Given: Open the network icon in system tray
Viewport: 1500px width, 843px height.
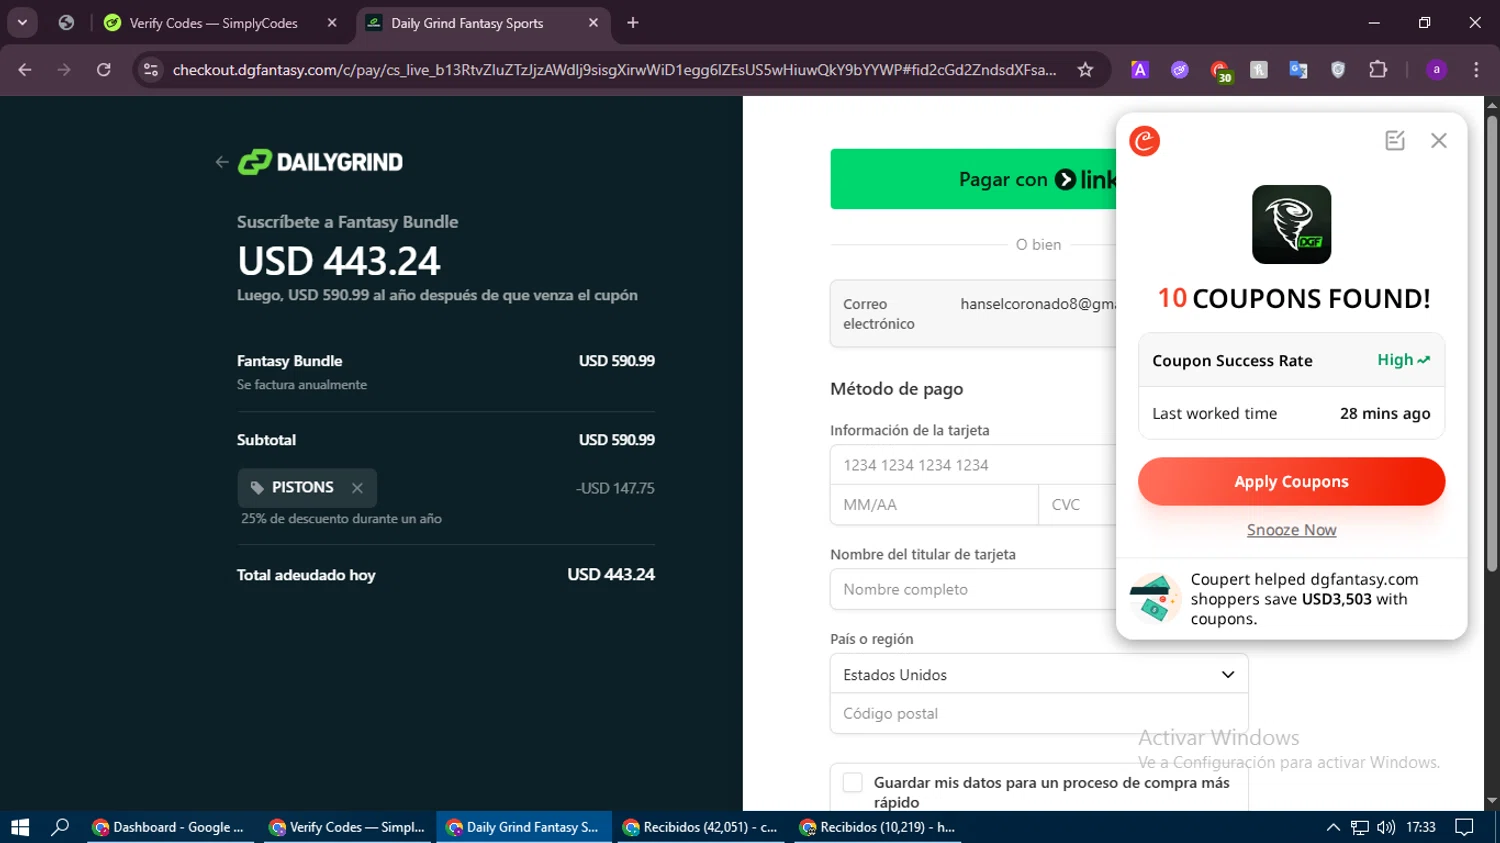Looking at the screenshot, I should (1360, 827).
